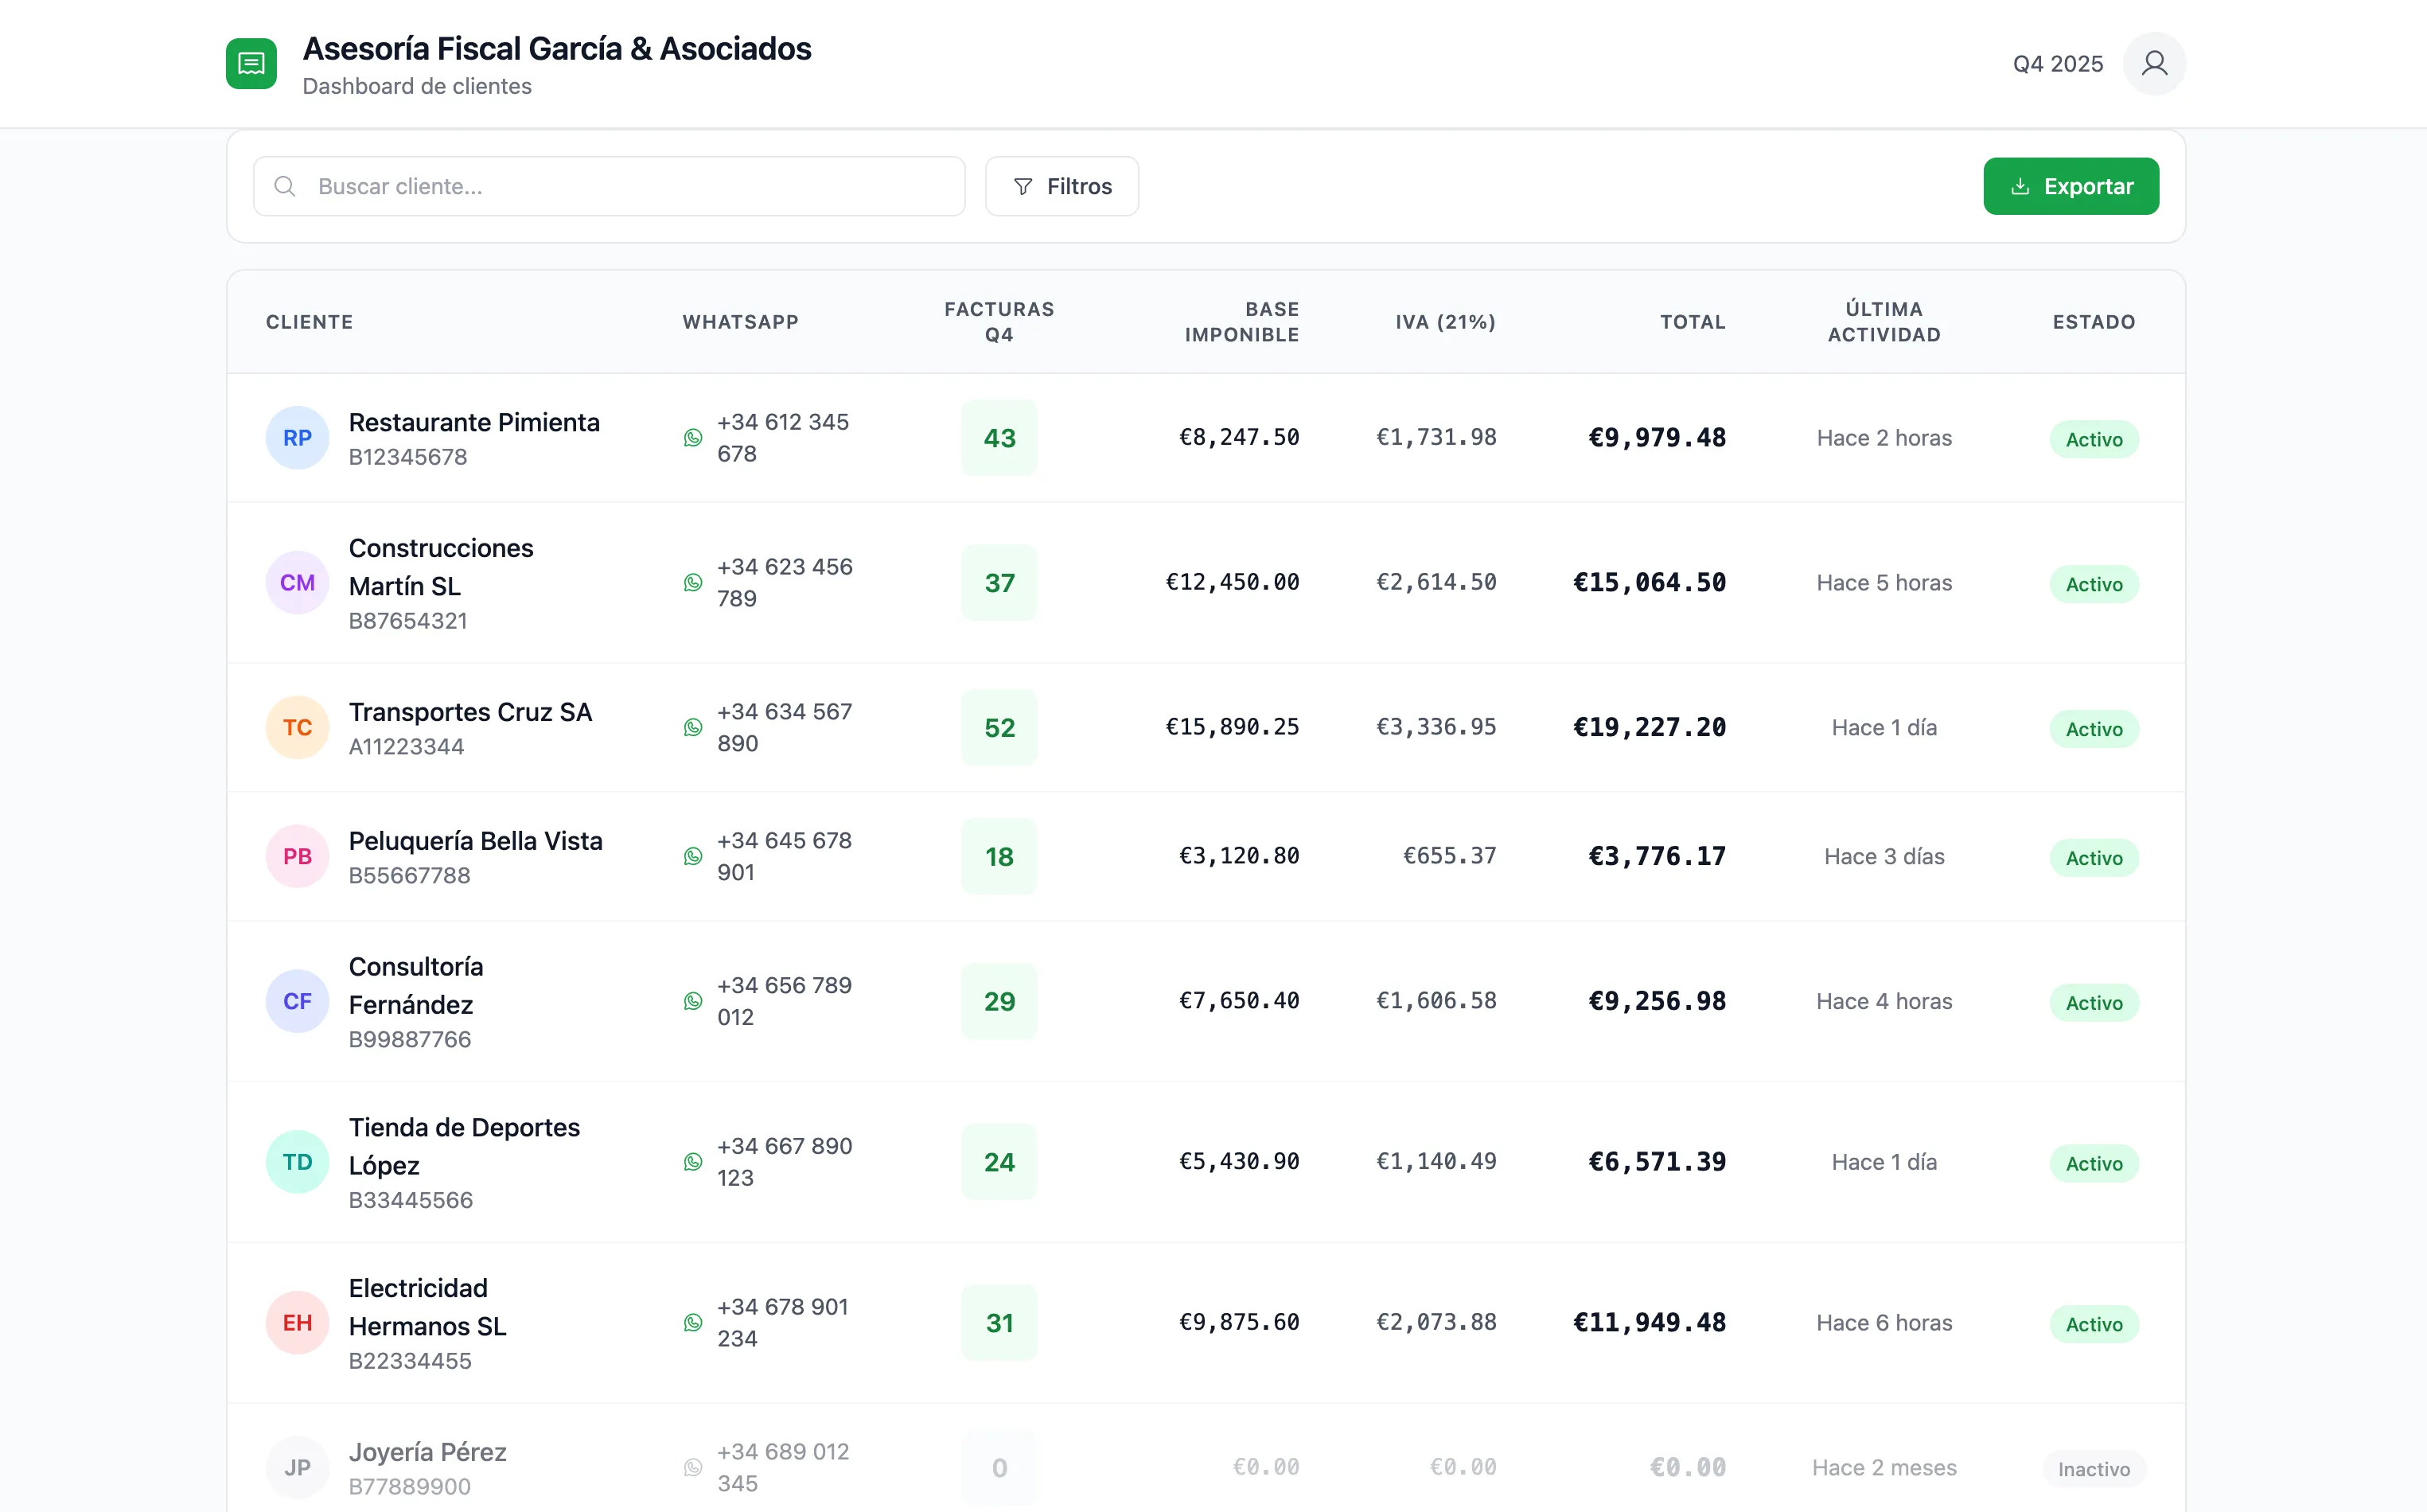The width and height of the screenshot is (2427, 1512).
Task: Click the Q4 2025 period selector
Action: (x=2058, y=64)
